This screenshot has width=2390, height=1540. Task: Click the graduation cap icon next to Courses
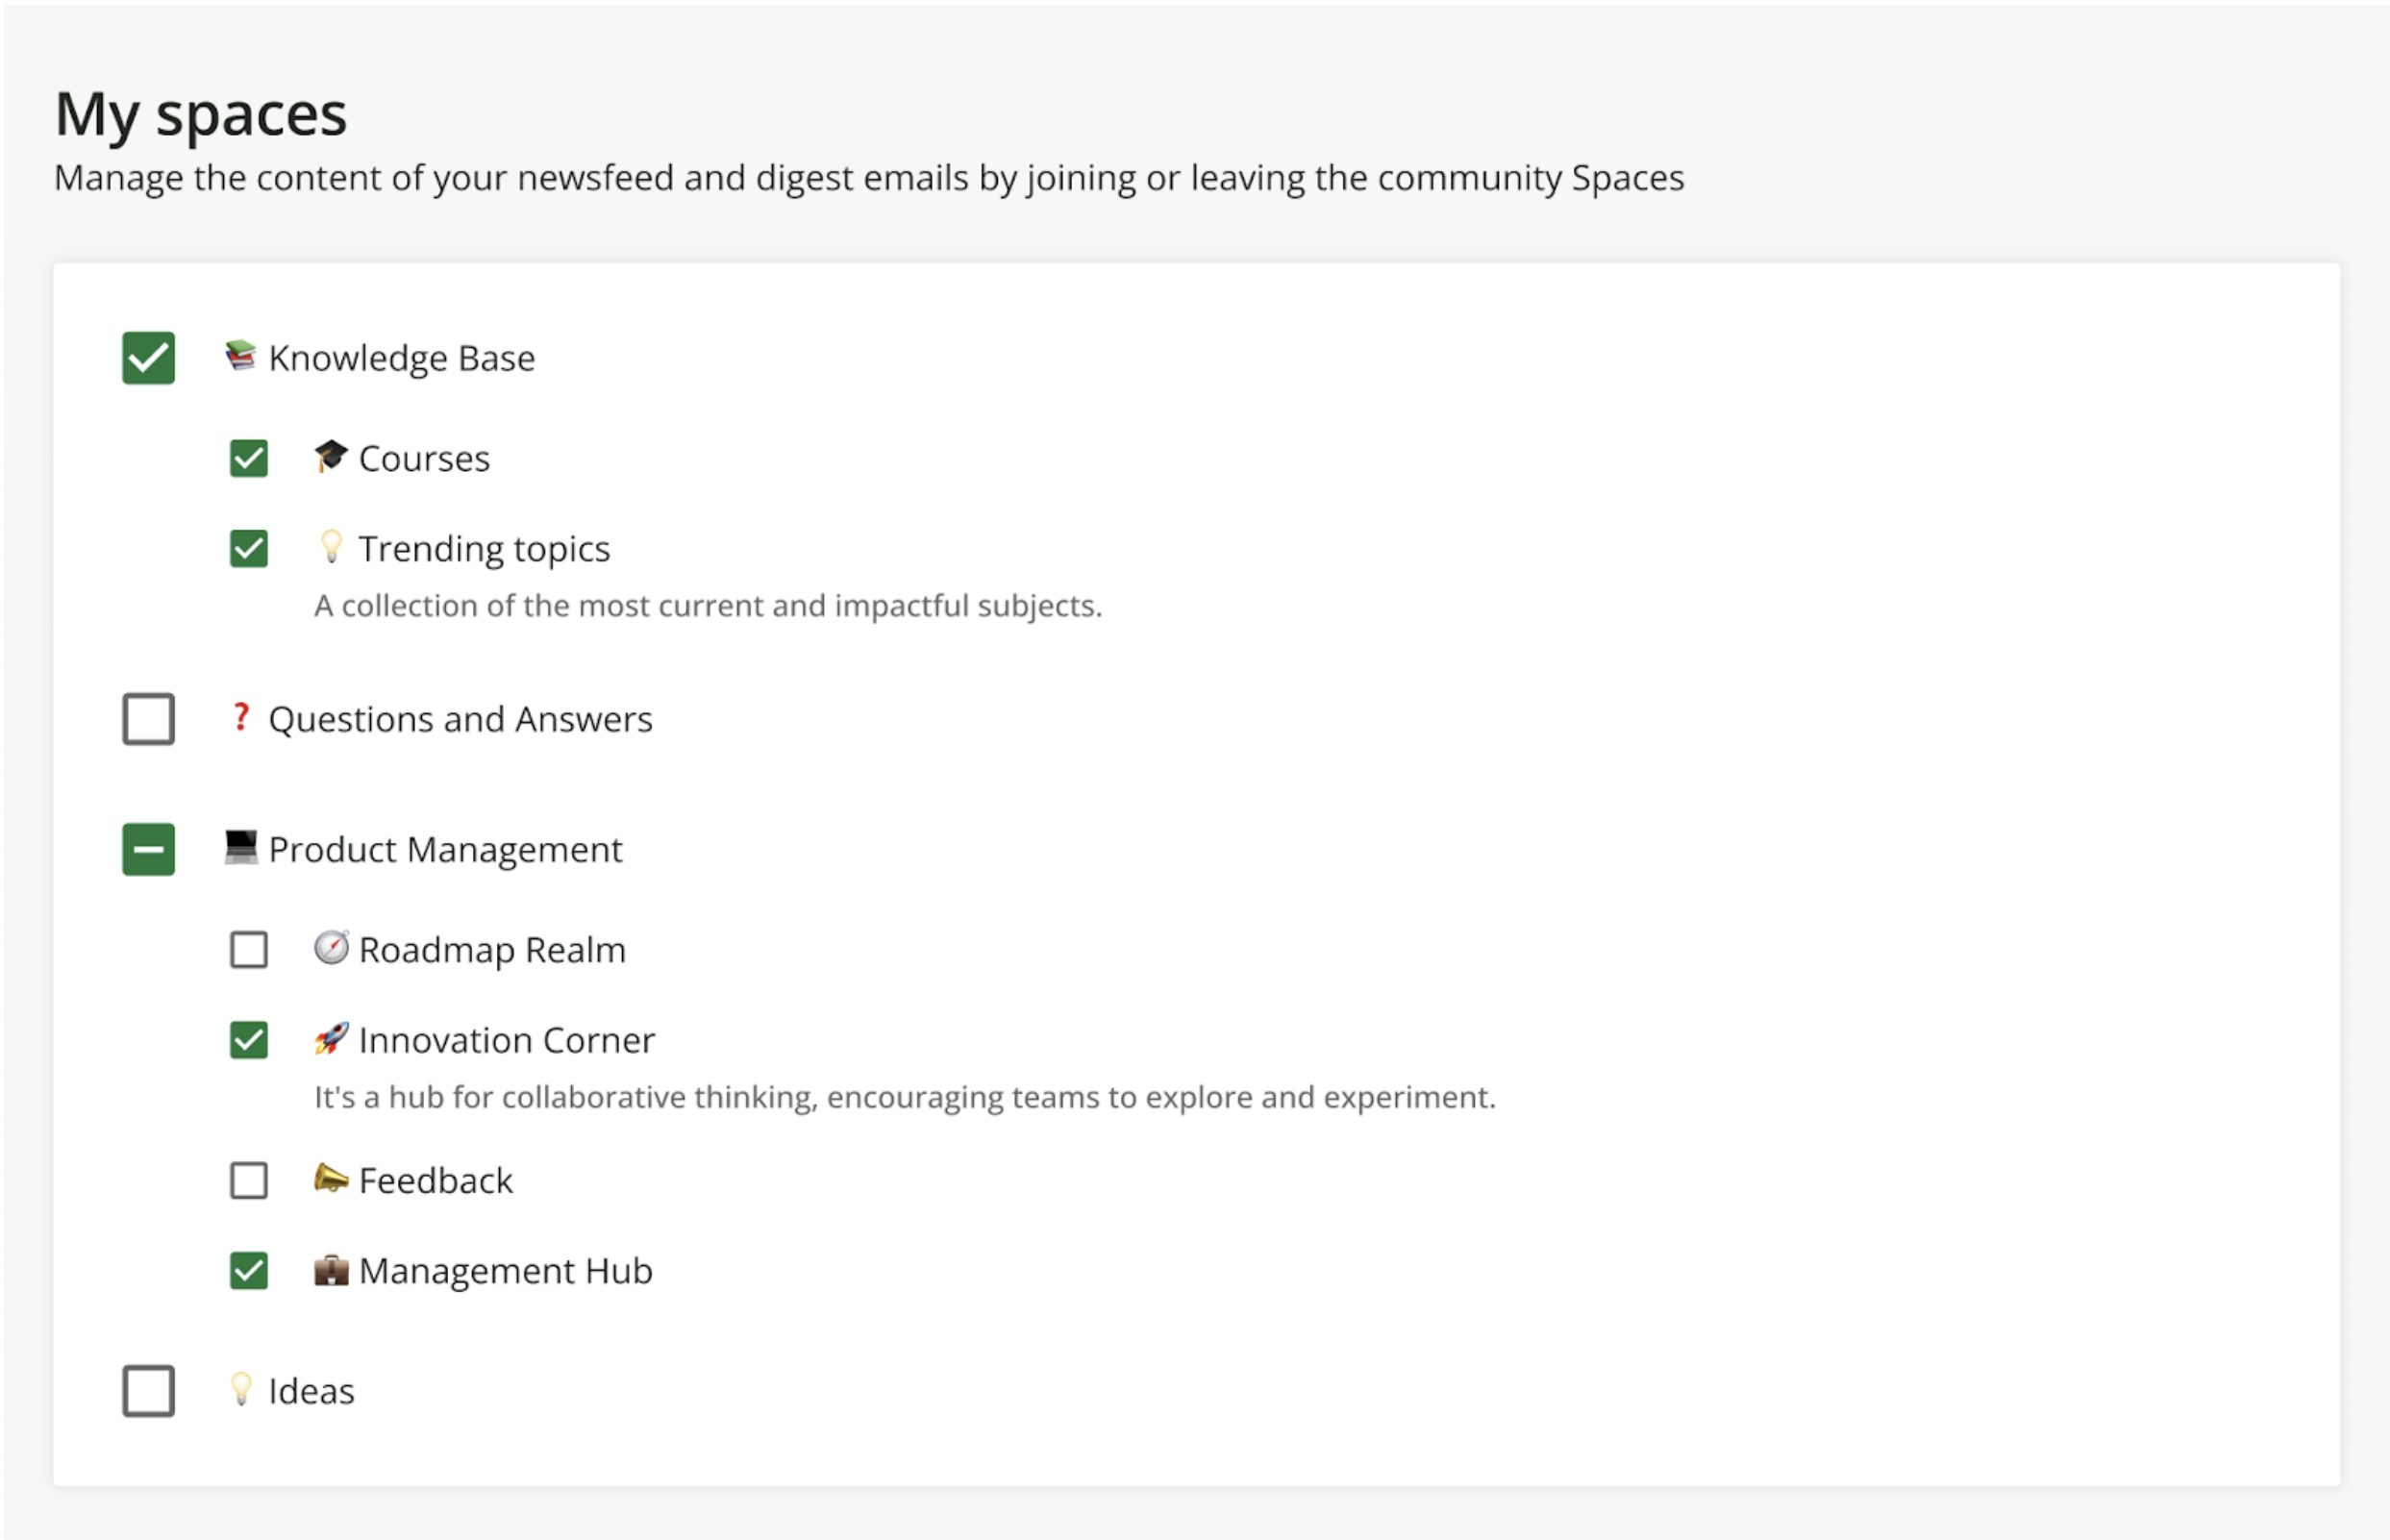pyautogui.click(x=330, y=457)
